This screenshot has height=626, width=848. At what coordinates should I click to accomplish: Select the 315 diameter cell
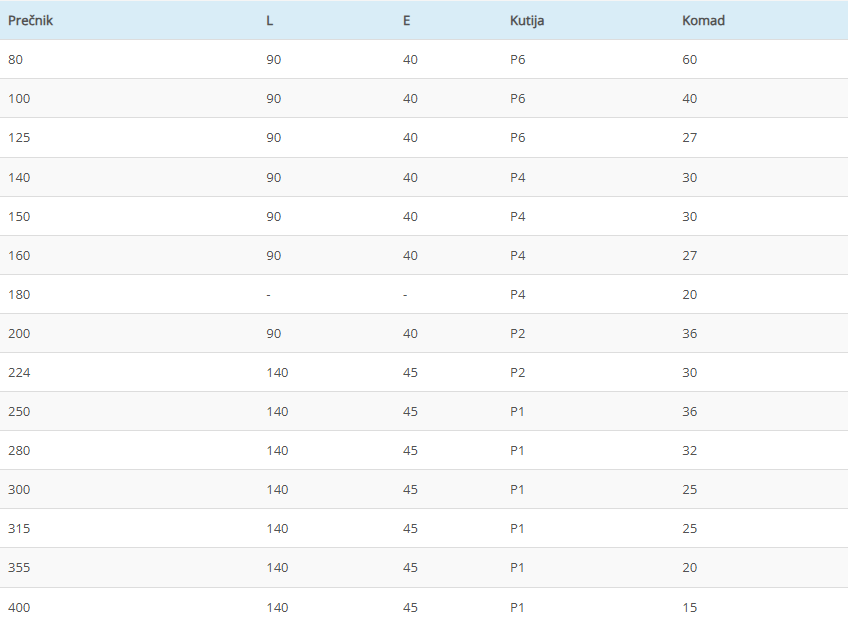pyautogui.click(x=19, y=528)
